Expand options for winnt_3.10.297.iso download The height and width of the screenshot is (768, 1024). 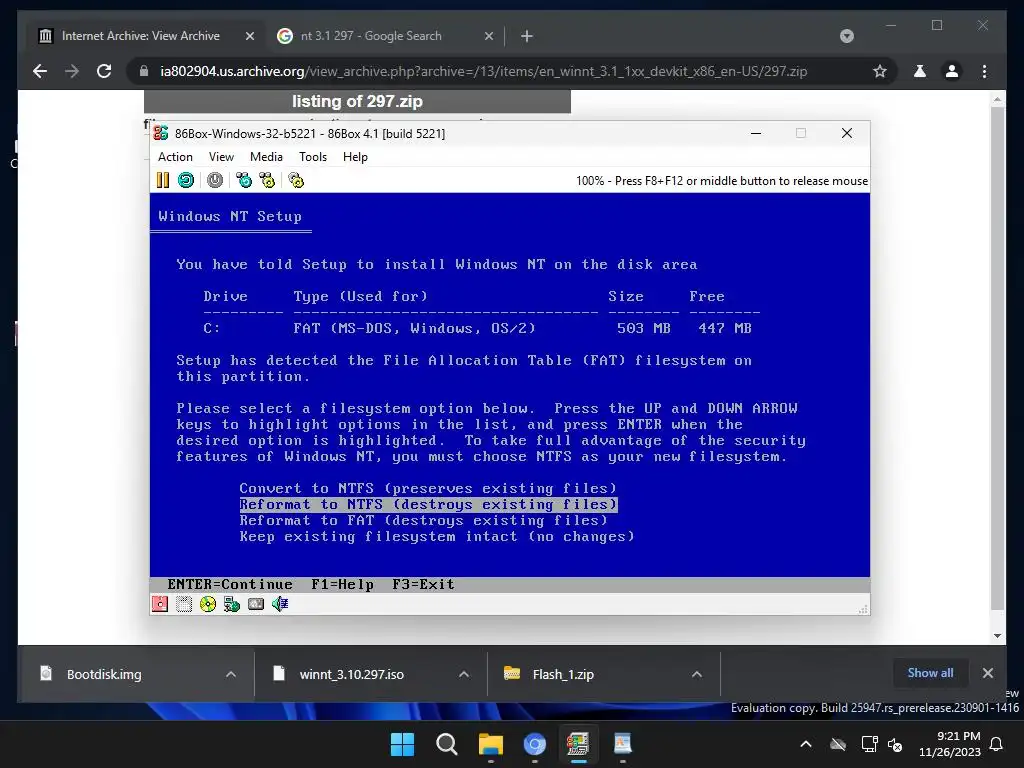464,675
